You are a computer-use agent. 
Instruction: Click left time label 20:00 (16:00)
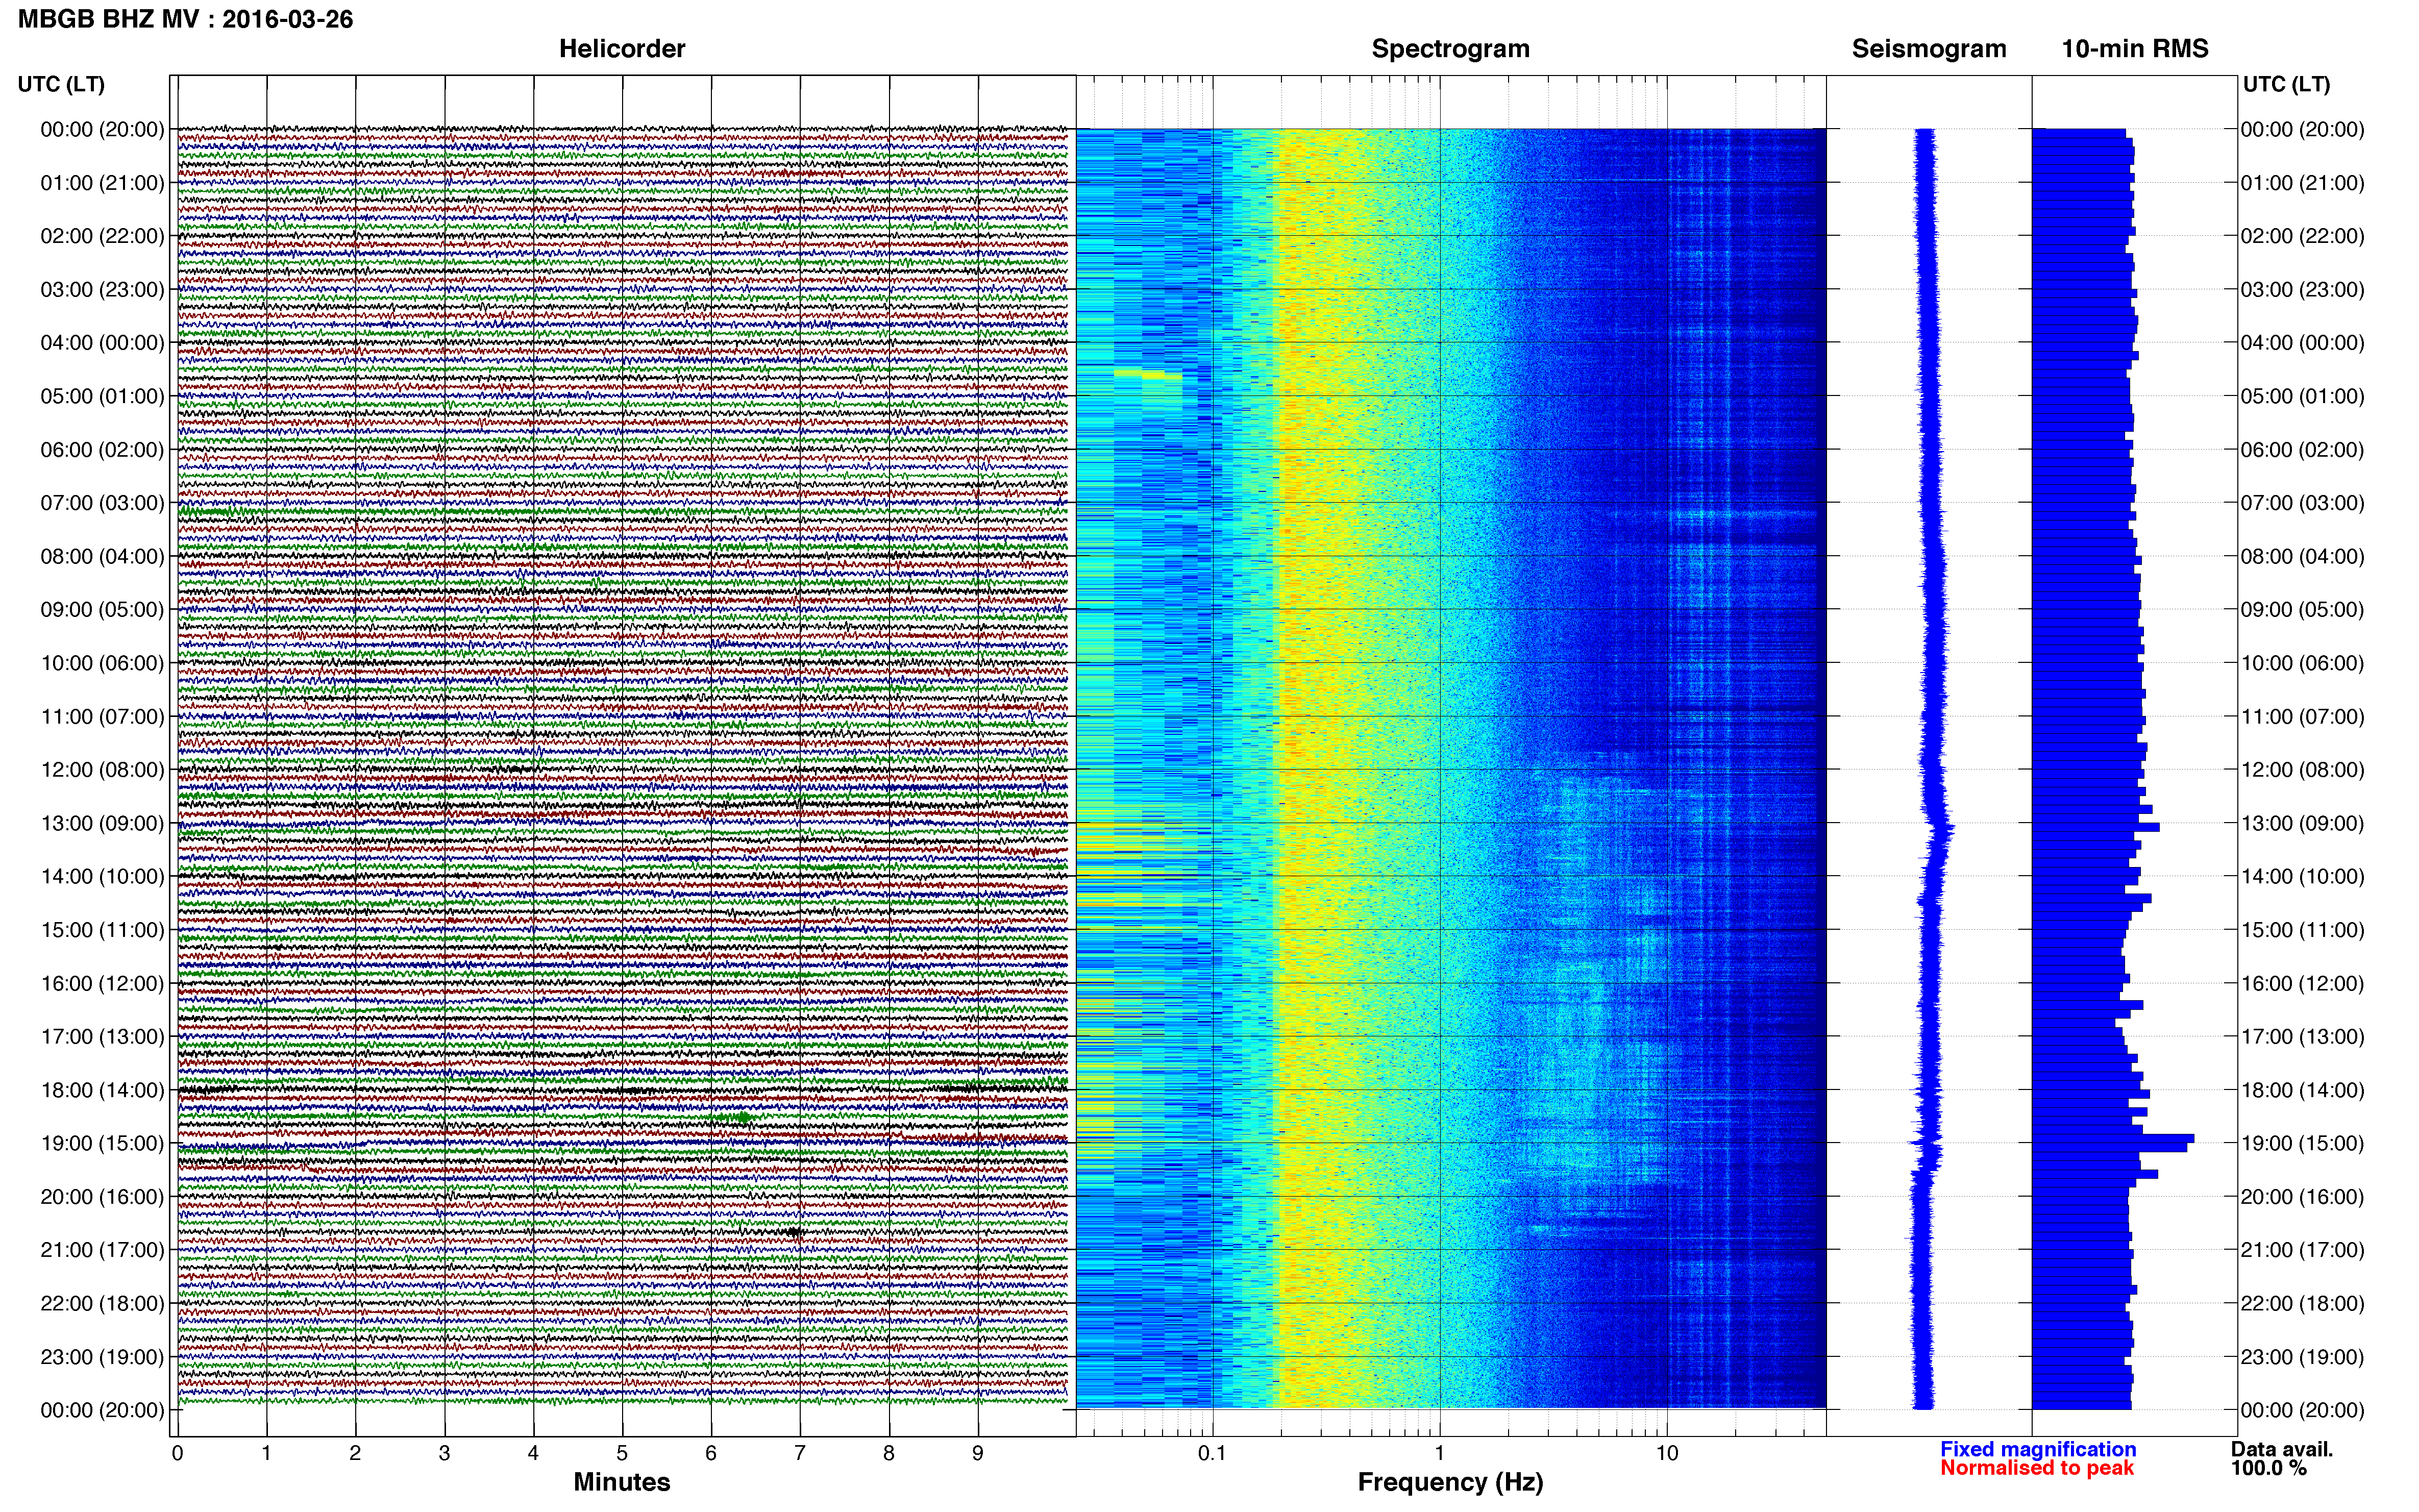point(102,1197)
